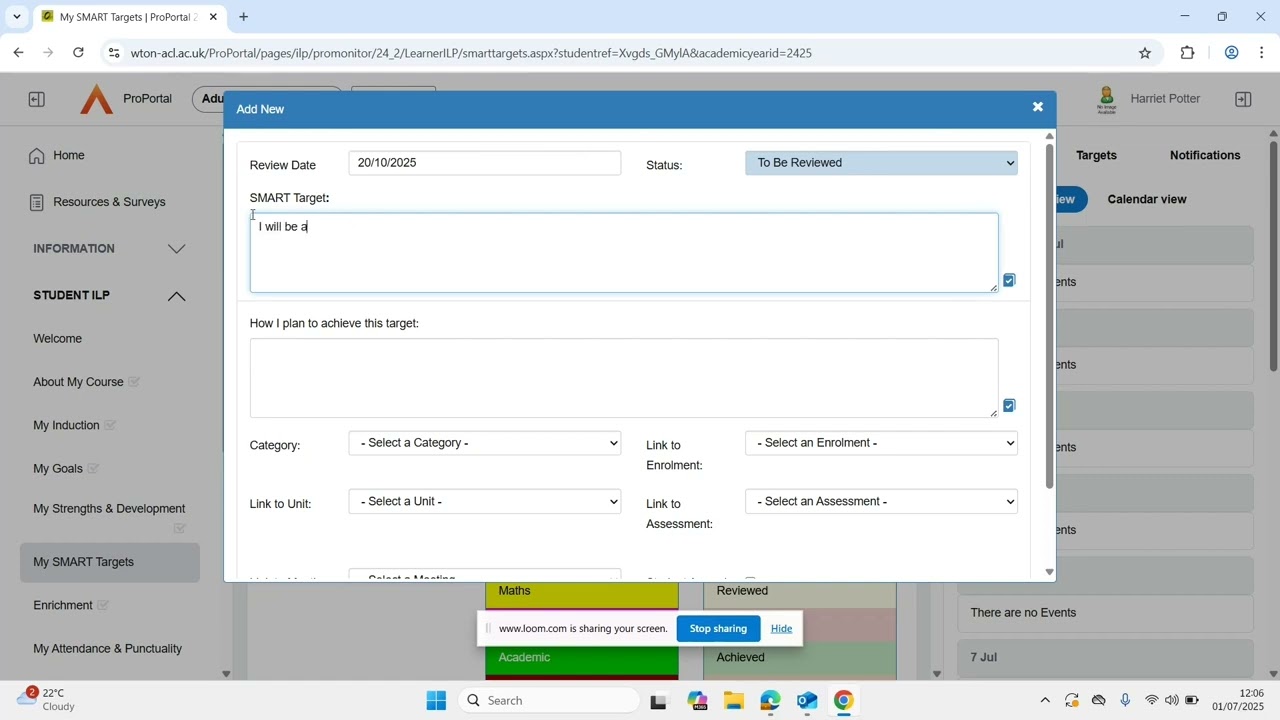Open the Status dropdown

[x=881, y=163]
